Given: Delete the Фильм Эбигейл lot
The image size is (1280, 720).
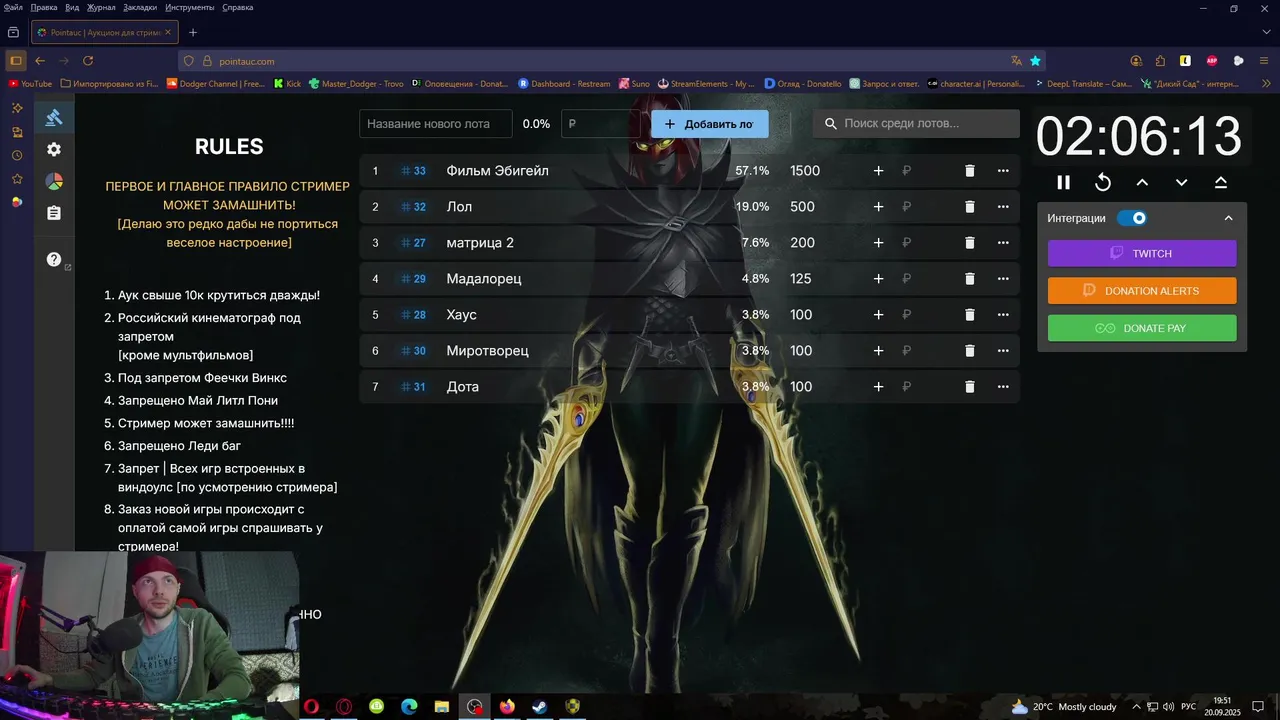Looking at the screenshot, I should point(969,171).
